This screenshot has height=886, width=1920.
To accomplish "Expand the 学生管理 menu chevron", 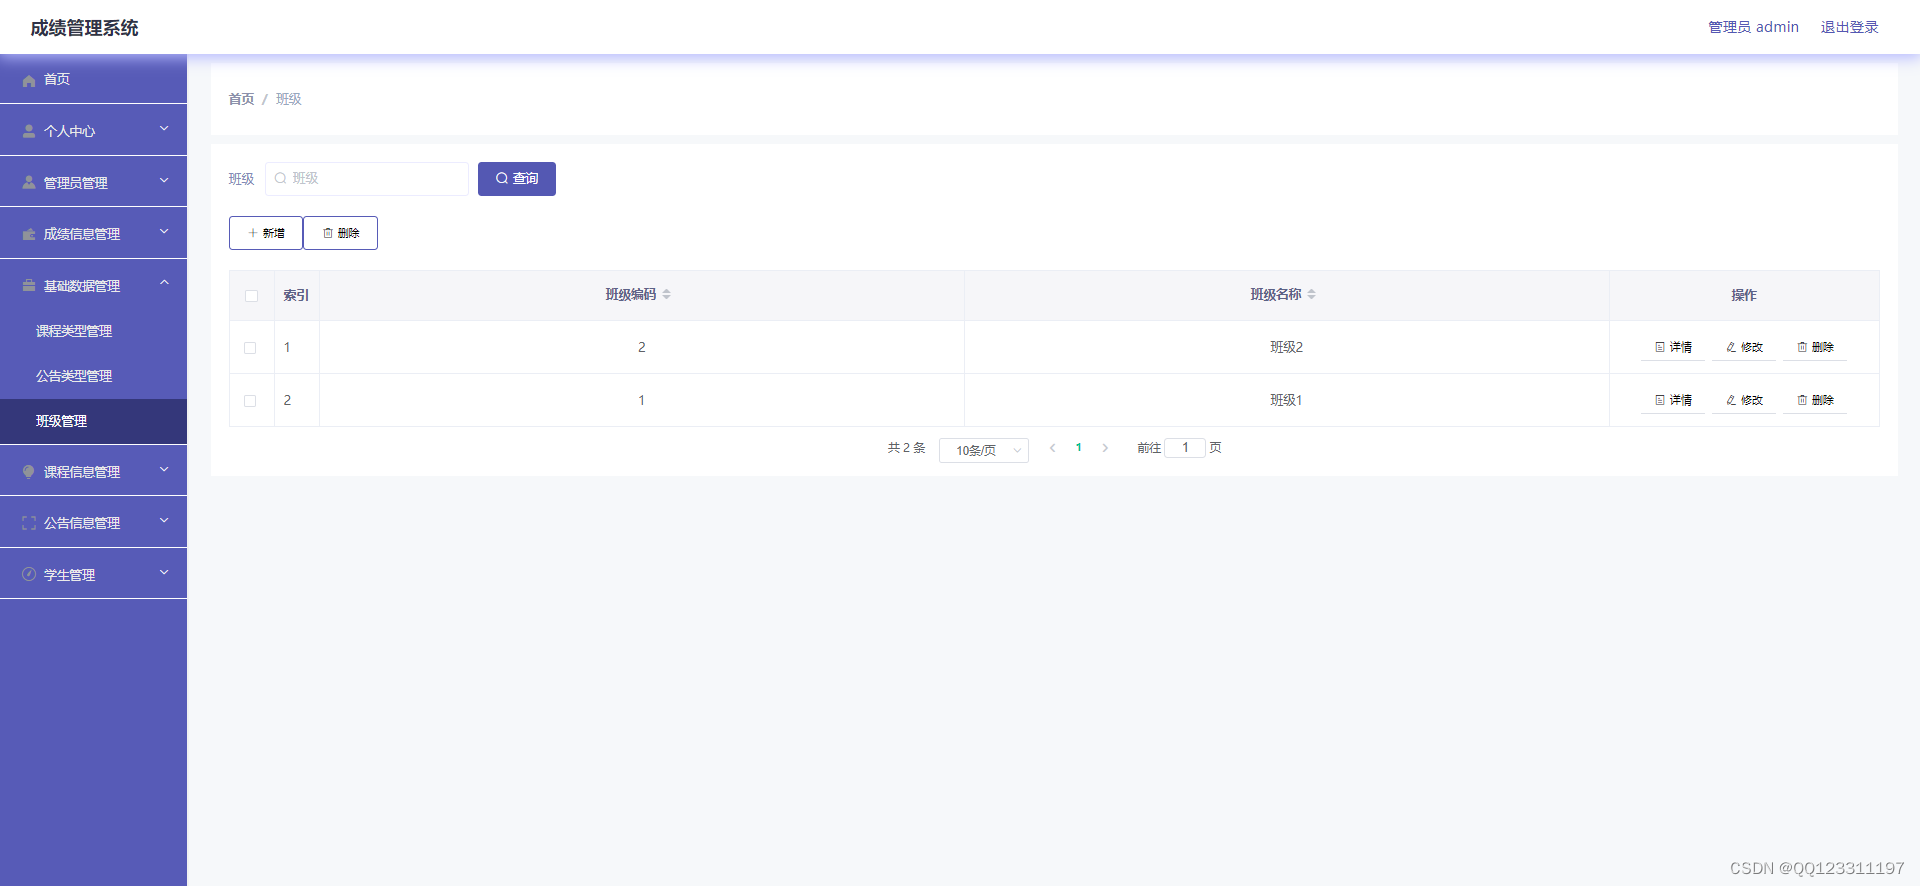I will click(x=164, y=573).
